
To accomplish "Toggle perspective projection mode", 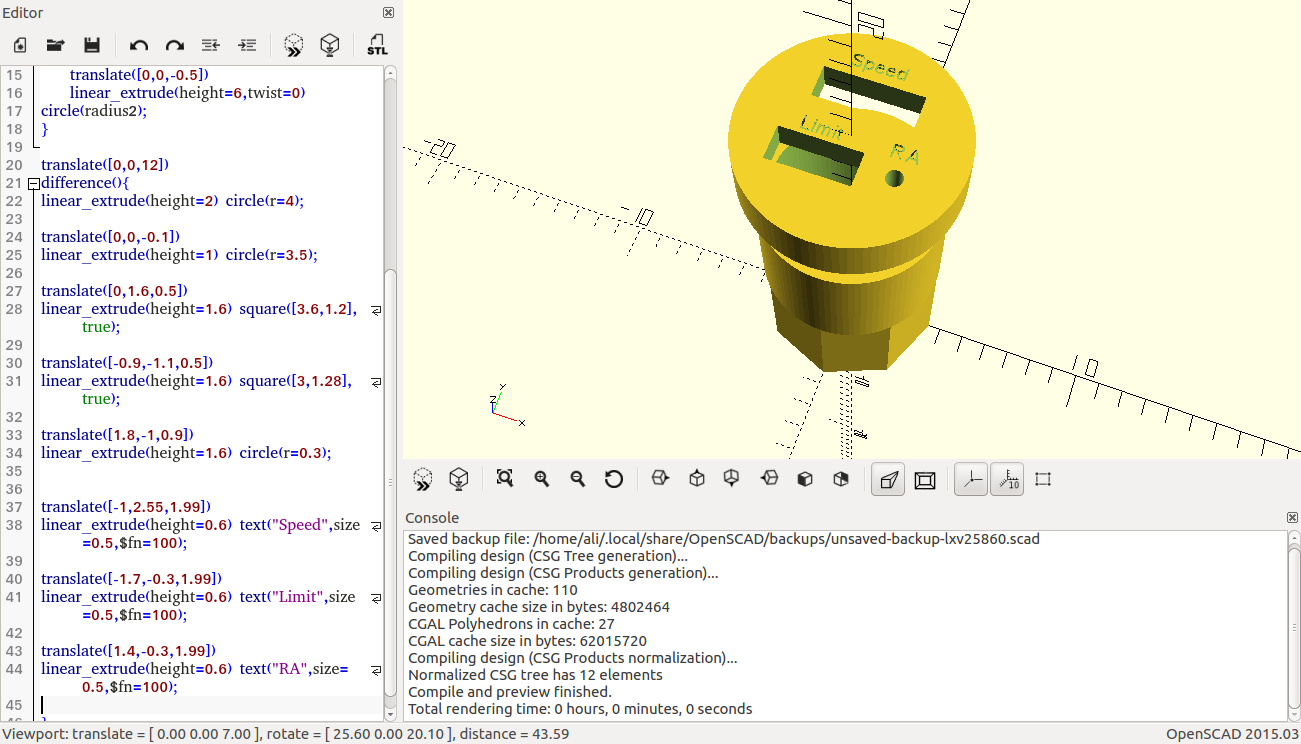I will 887,479.
